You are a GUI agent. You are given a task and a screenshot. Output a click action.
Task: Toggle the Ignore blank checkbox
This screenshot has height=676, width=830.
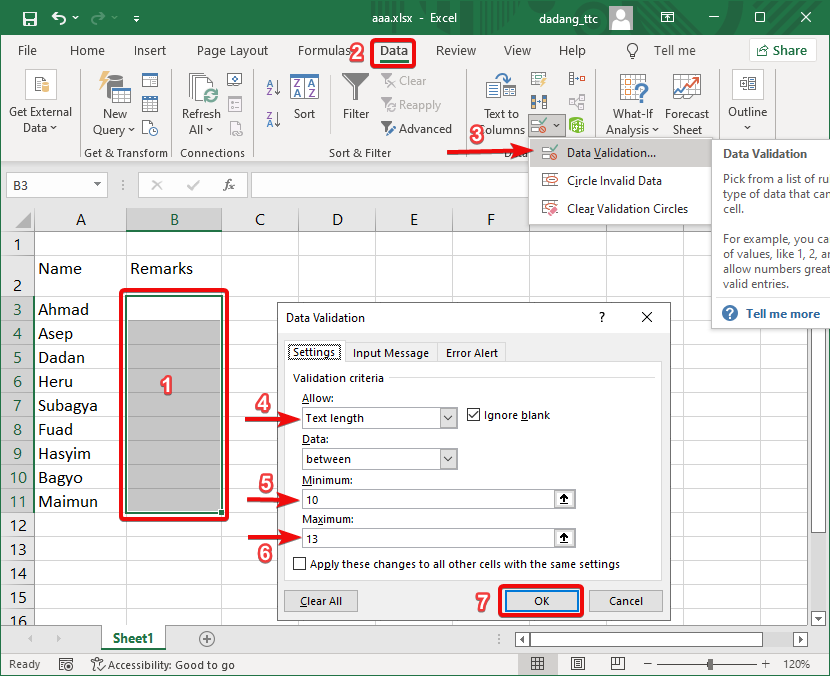pyautogui.click(x=475, y=416)
